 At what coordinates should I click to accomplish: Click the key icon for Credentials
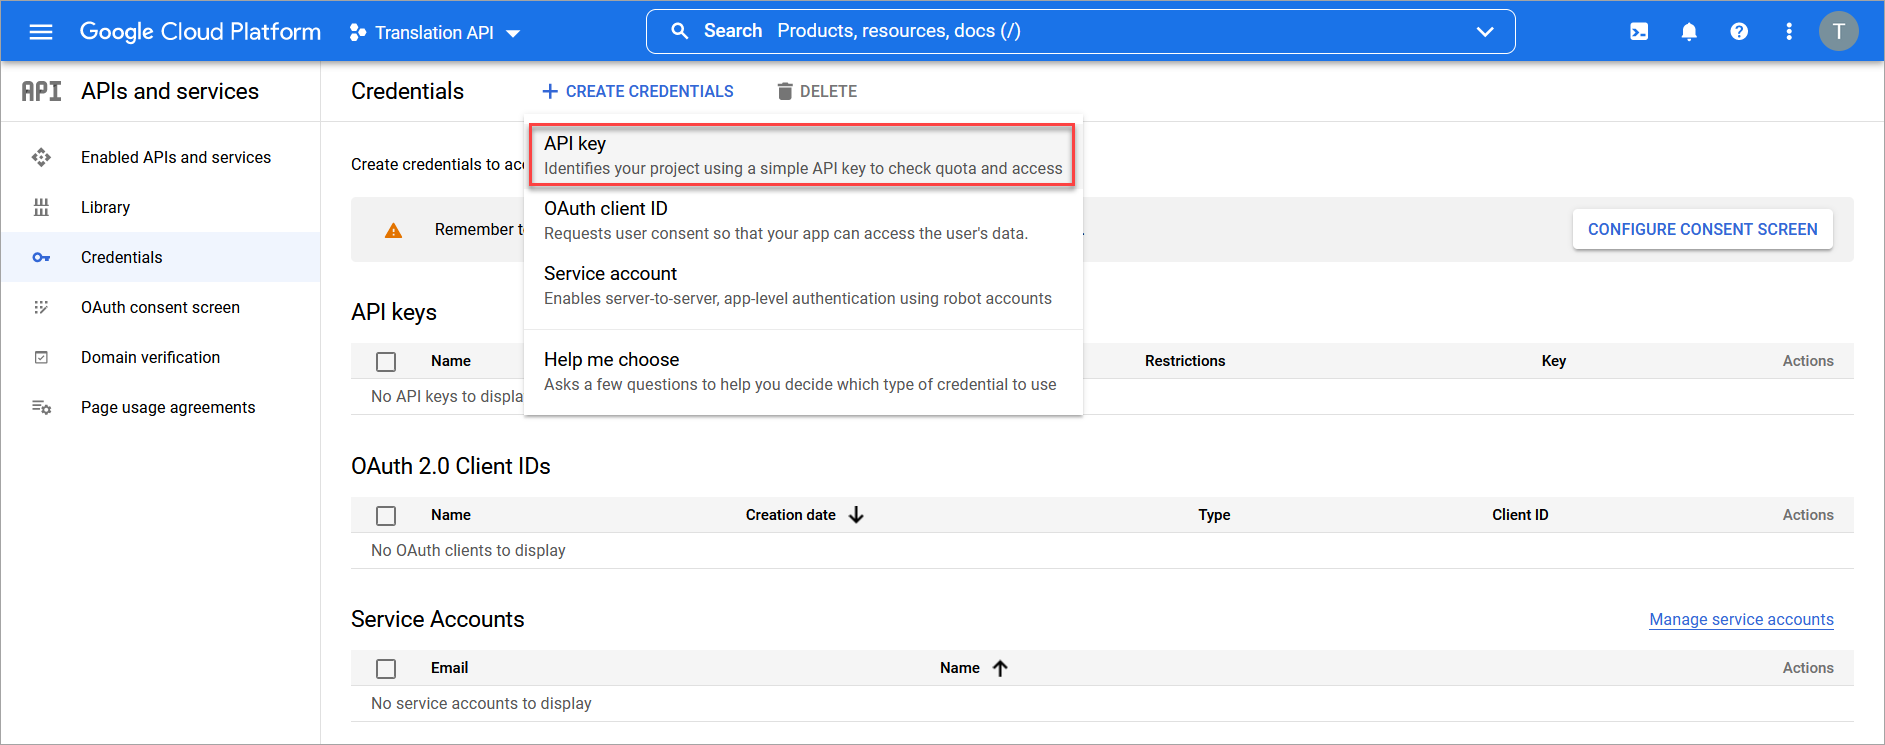pyautogui.click(x=41, y=257)
